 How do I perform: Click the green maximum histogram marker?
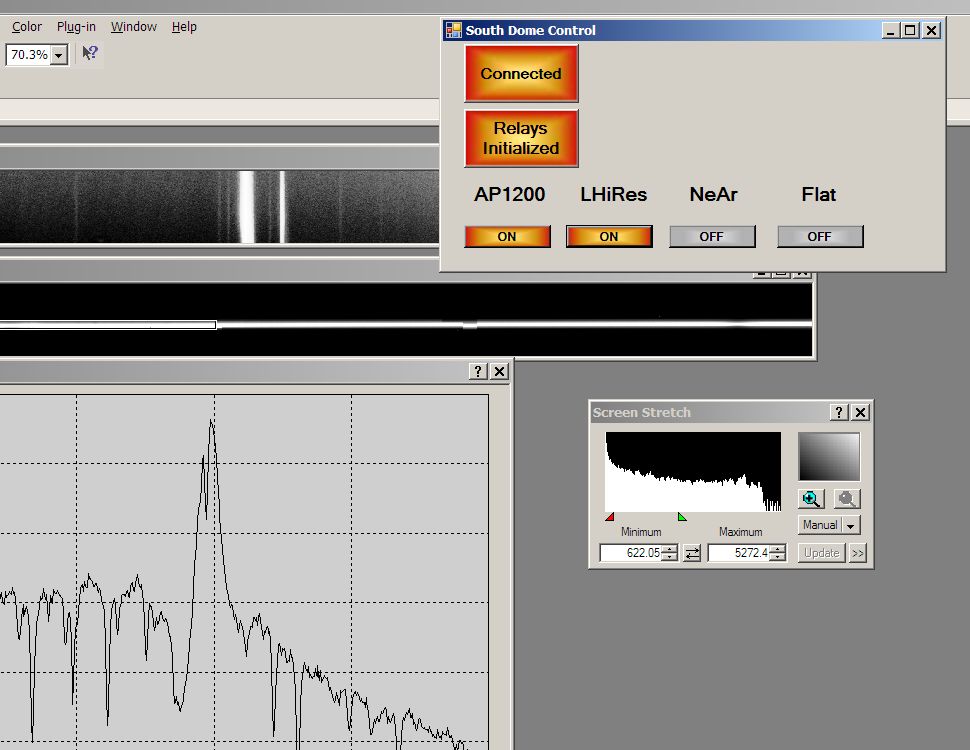682,517
